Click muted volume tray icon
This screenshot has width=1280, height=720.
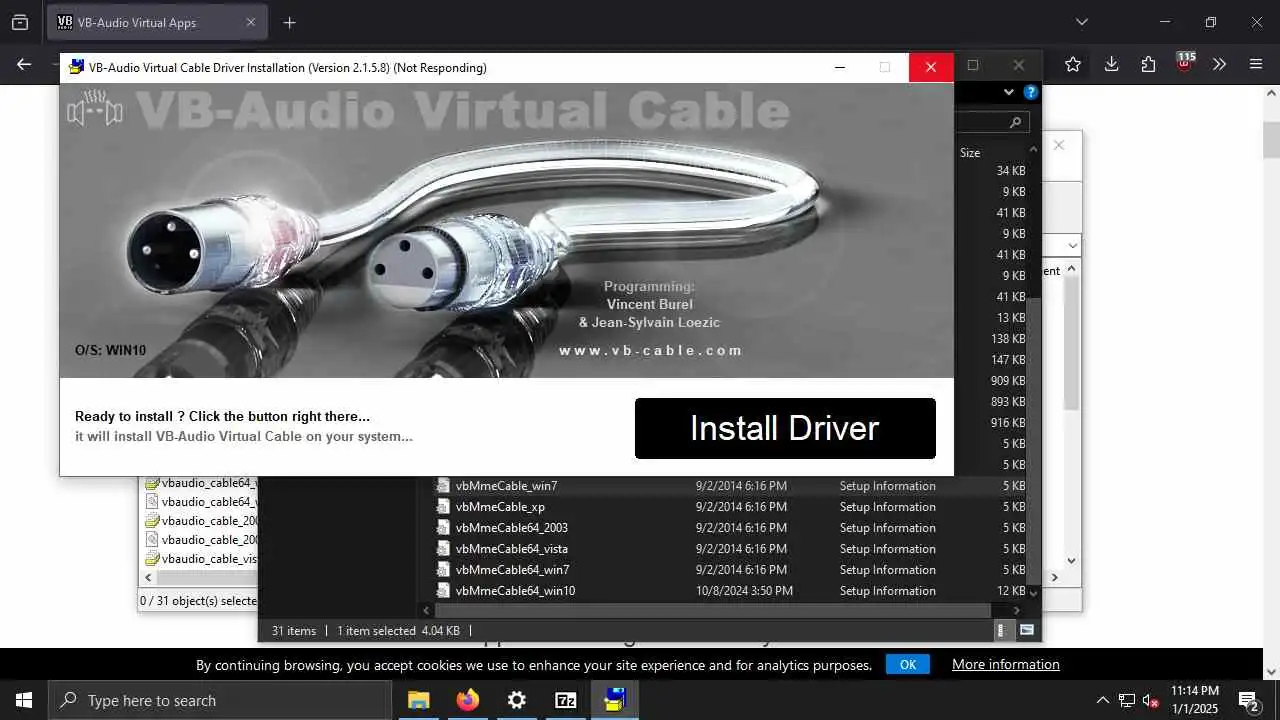(x=1151, y=701)
